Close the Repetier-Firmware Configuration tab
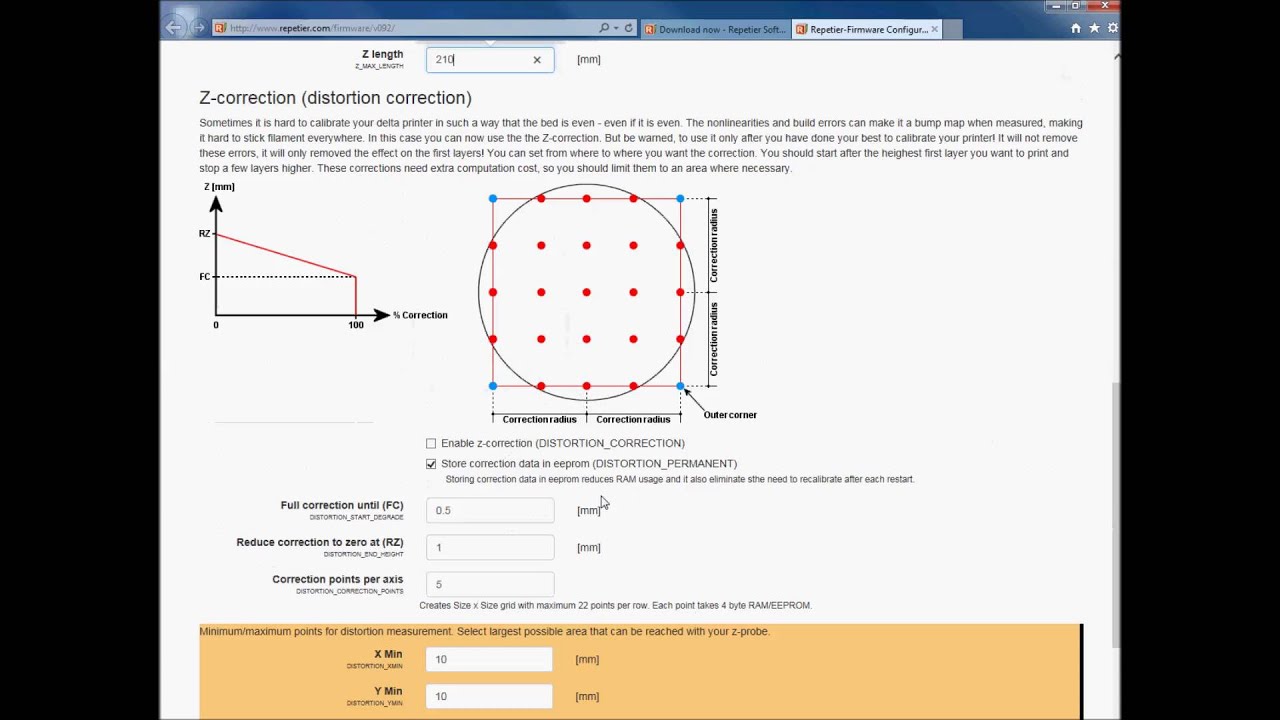The width and height of the screenshot is (1280, 720). pos(934,29)
